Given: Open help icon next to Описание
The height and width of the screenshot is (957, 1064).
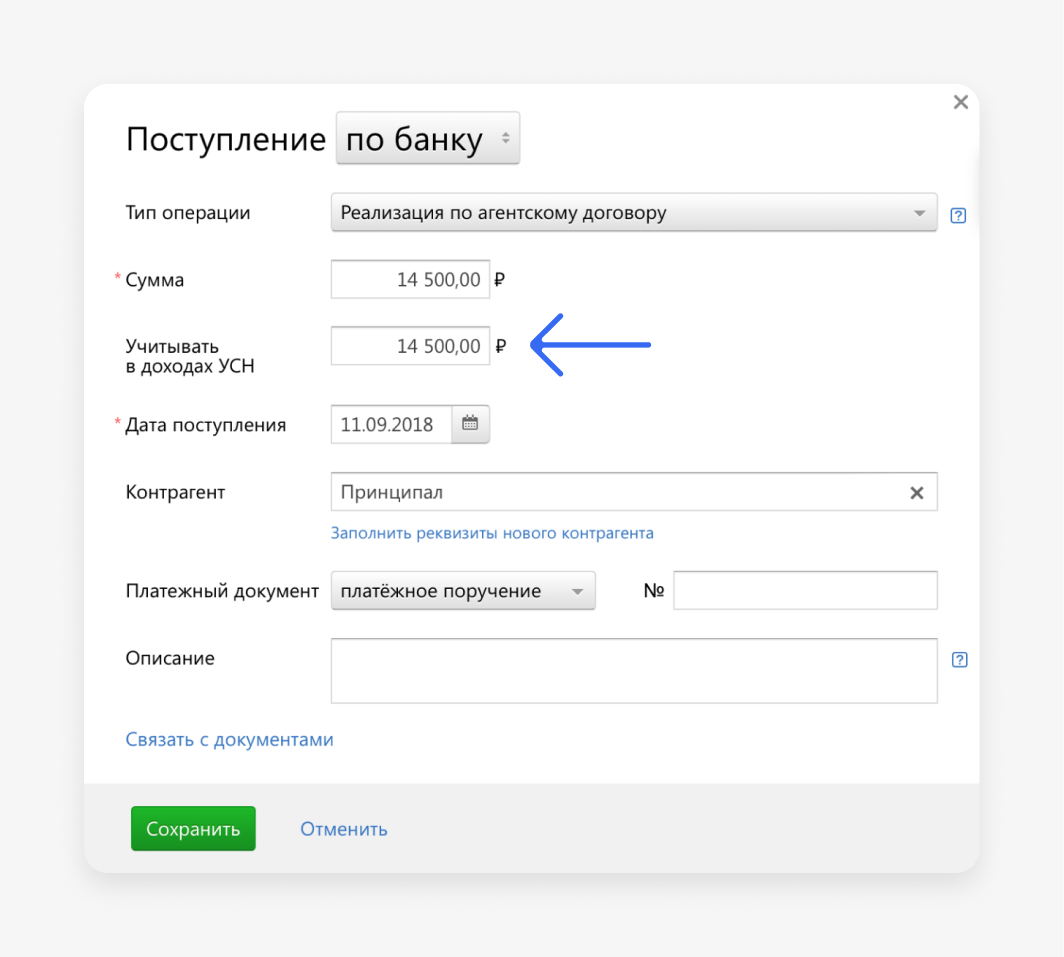Looking at the screenshot, I should pyautogui.click(x=960, y=660).
